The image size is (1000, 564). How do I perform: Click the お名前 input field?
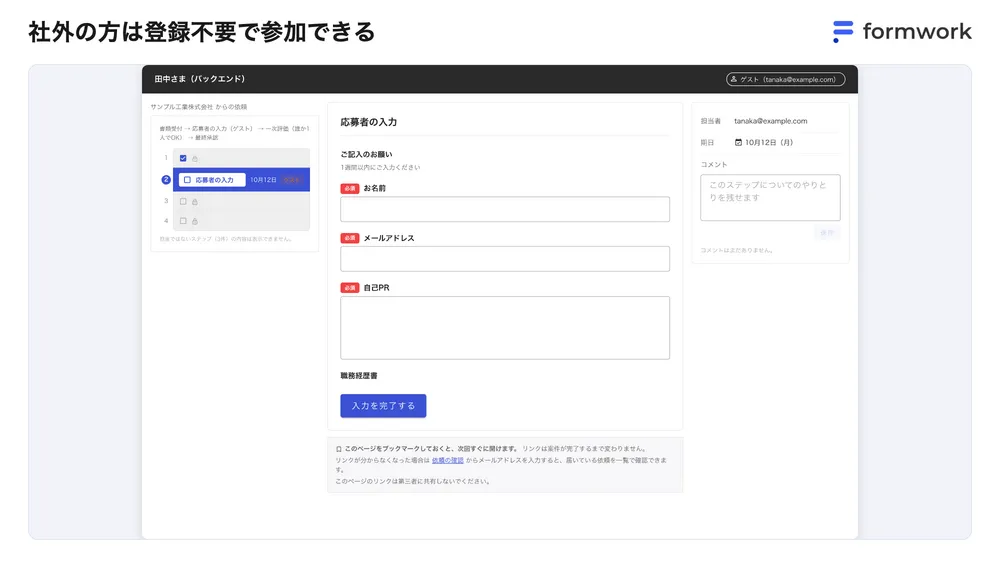505,209
